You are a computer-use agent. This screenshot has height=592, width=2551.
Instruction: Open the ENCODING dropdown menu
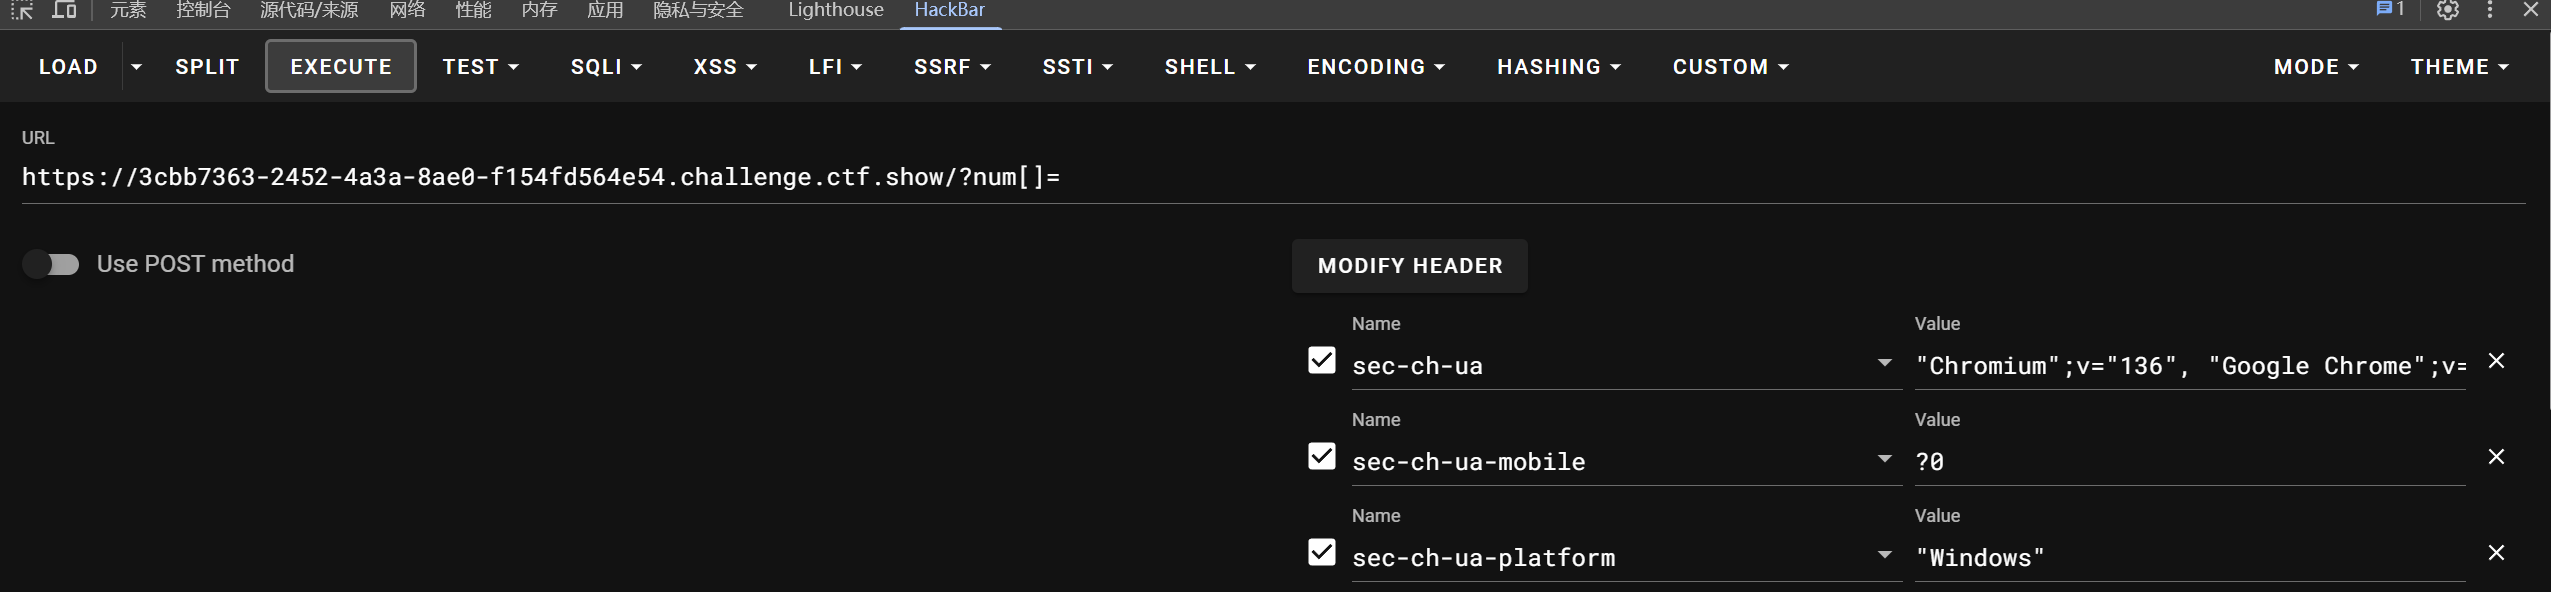(1375, 67)
